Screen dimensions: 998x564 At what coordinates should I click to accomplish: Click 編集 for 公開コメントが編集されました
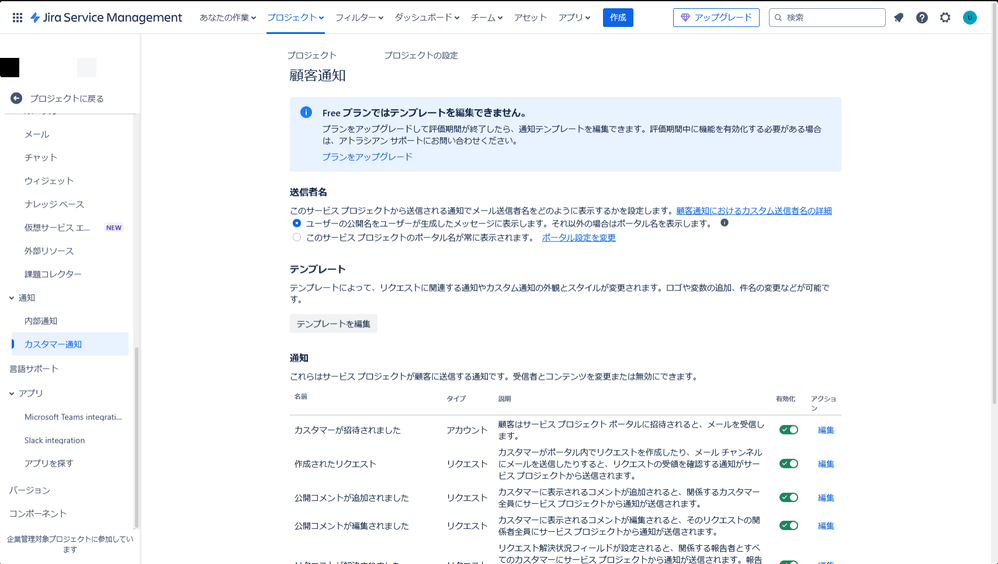point(826,526)
